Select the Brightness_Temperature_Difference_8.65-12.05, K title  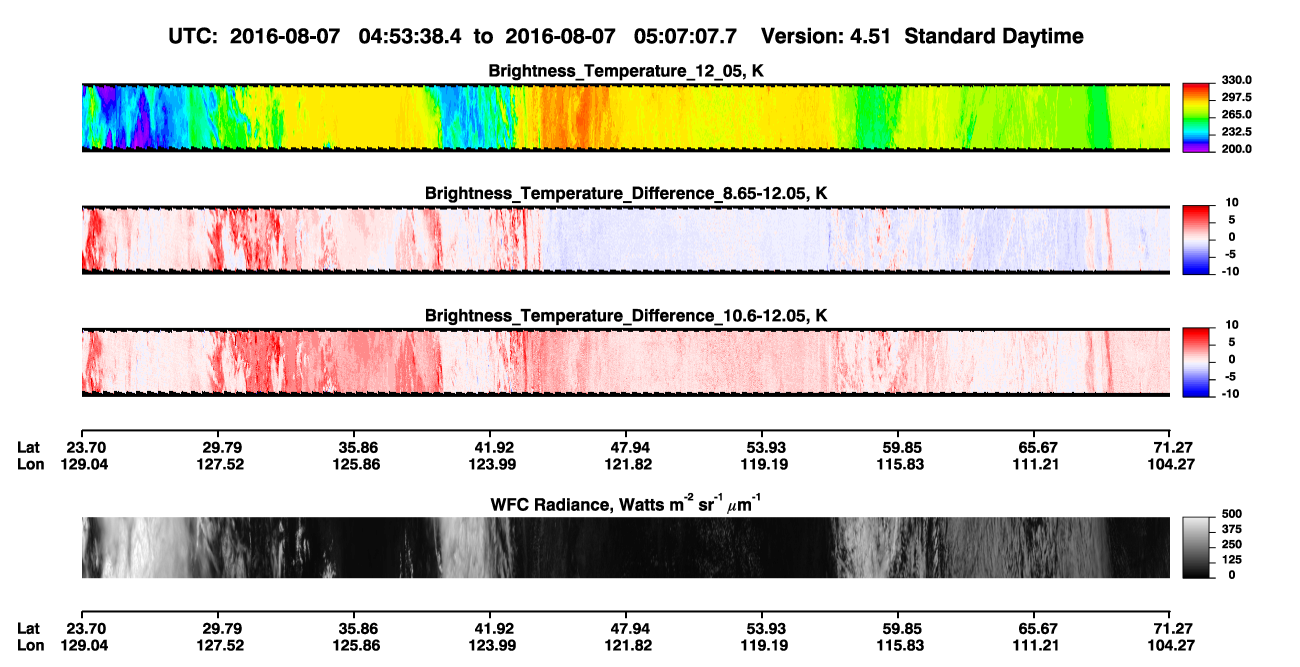(626, 193)
